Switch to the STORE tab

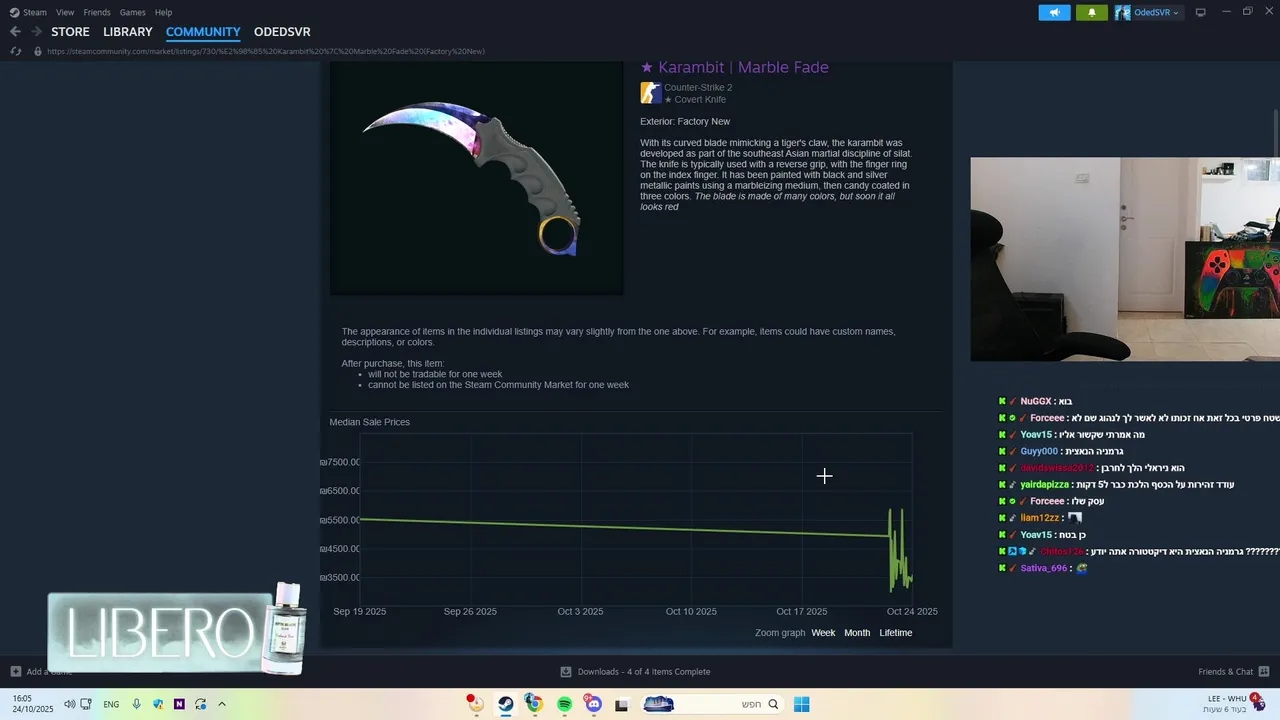click(x=70, y=32)
